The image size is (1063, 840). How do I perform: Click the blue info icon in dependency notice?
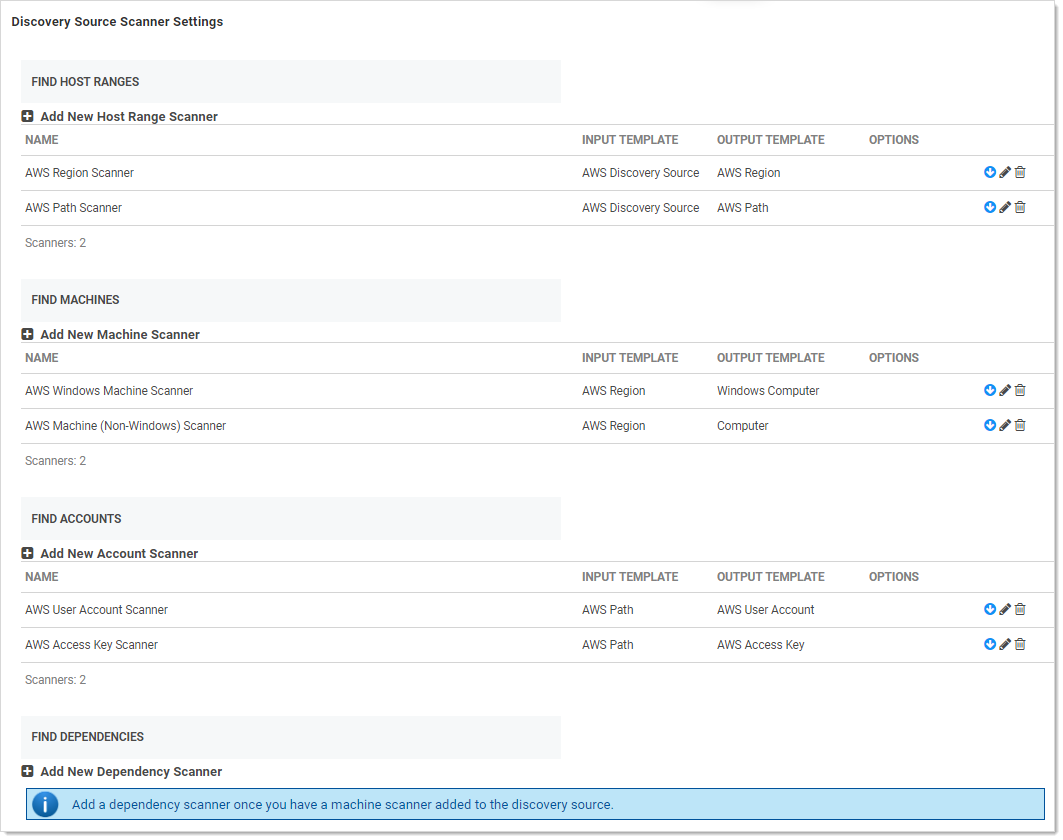point(45,805)
